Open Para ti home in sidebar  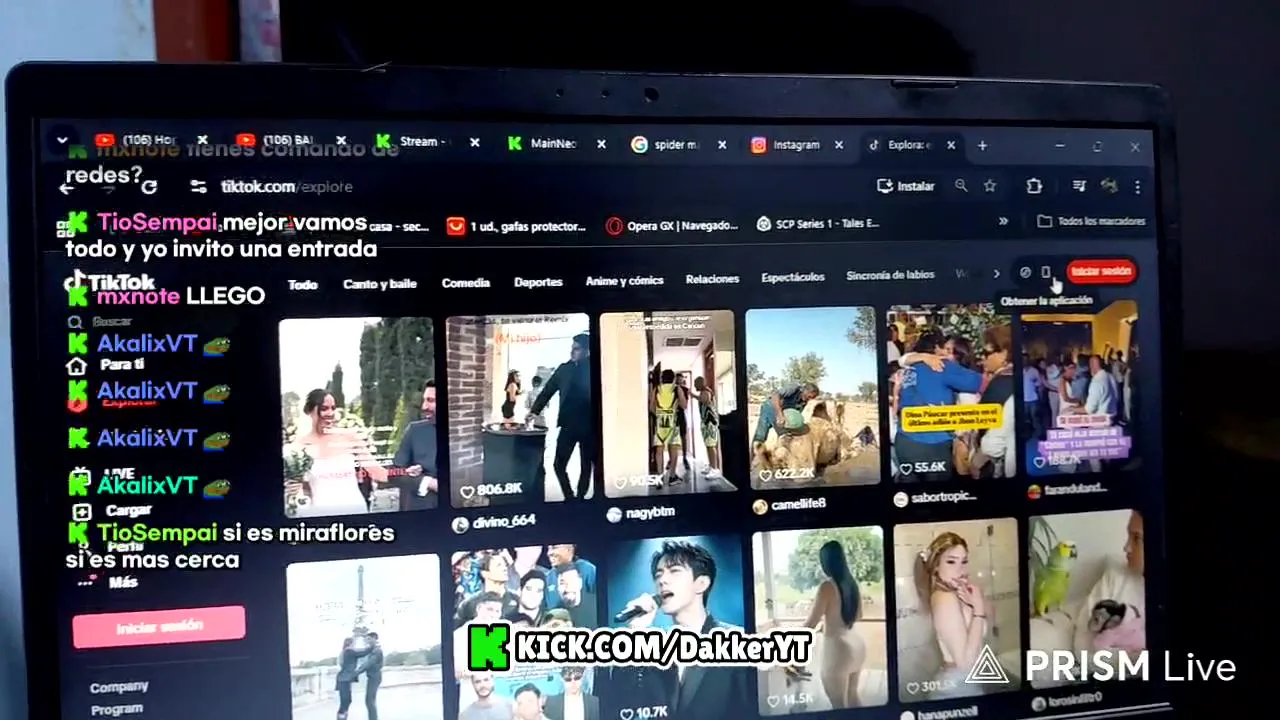point(106,366)
